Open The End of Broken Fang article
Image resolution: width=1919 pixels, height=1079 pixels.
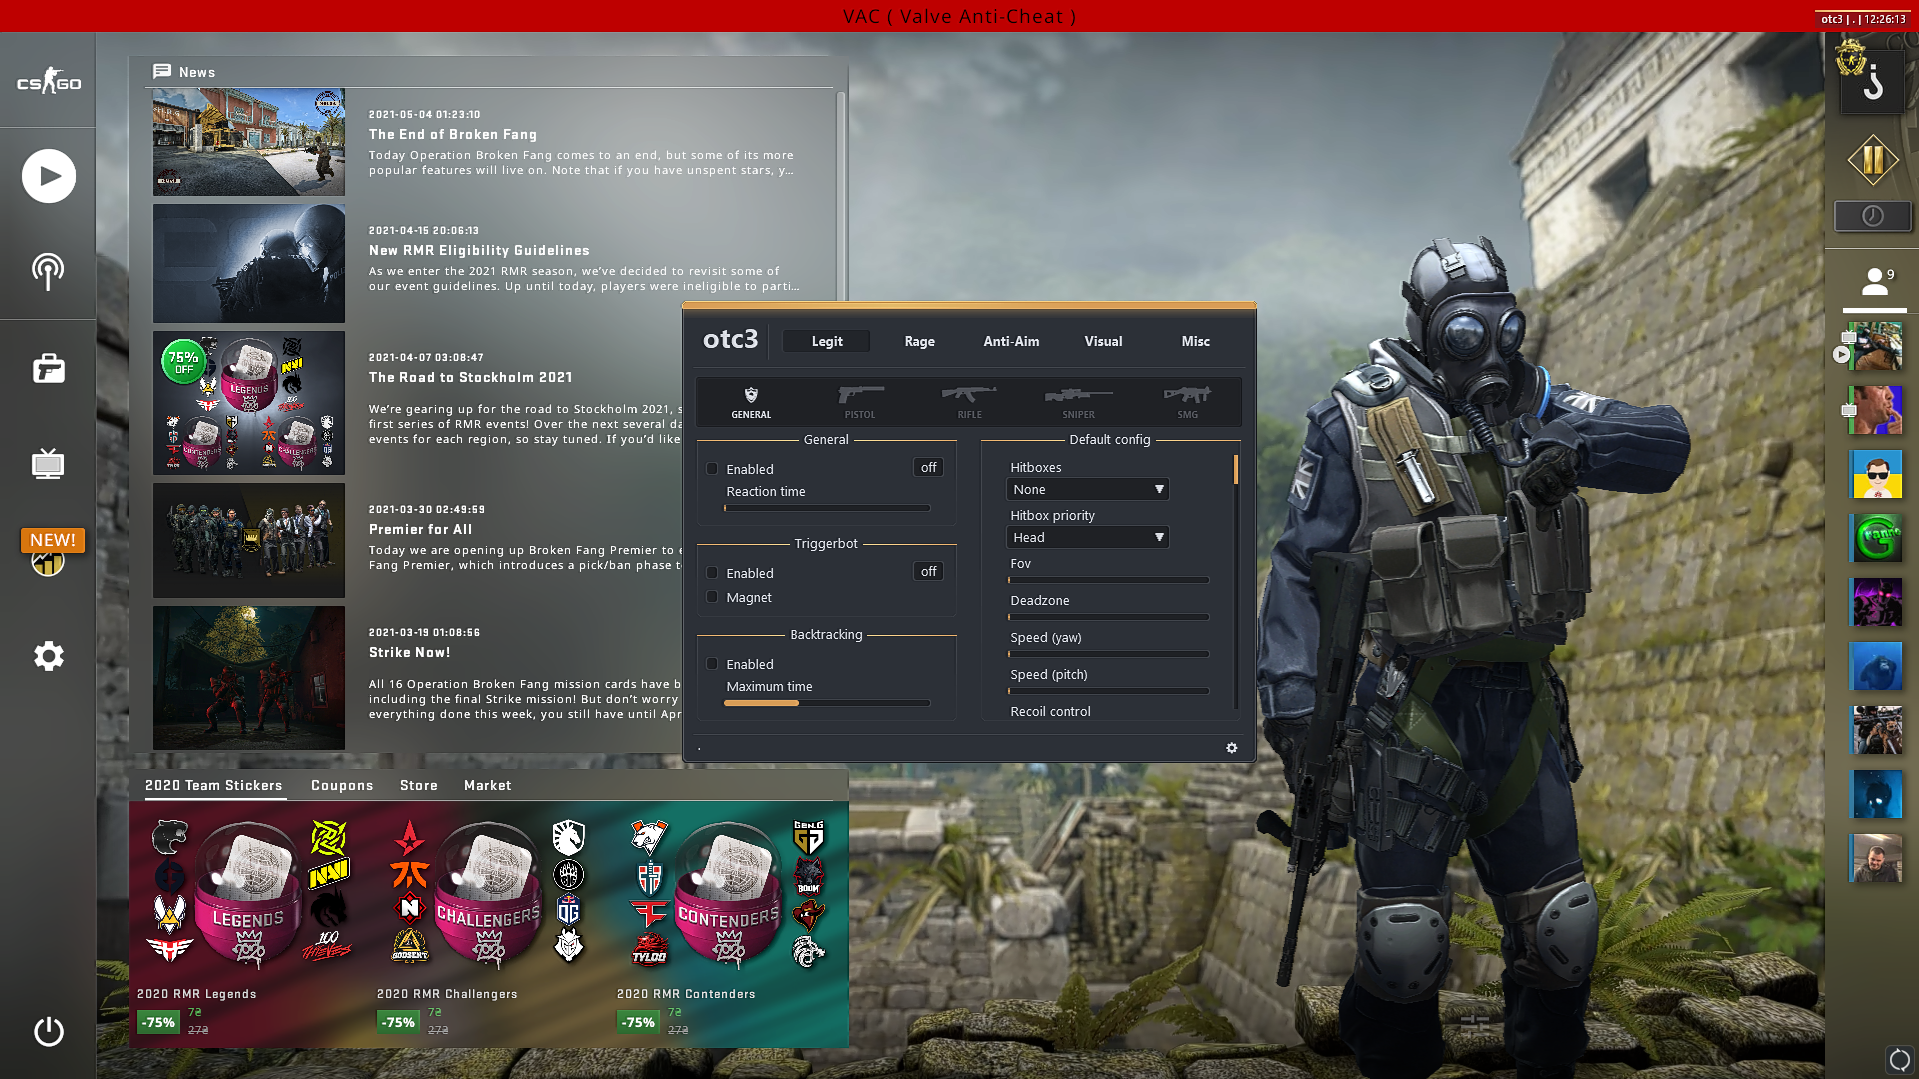pyautogui.click(x=453, y=134)
